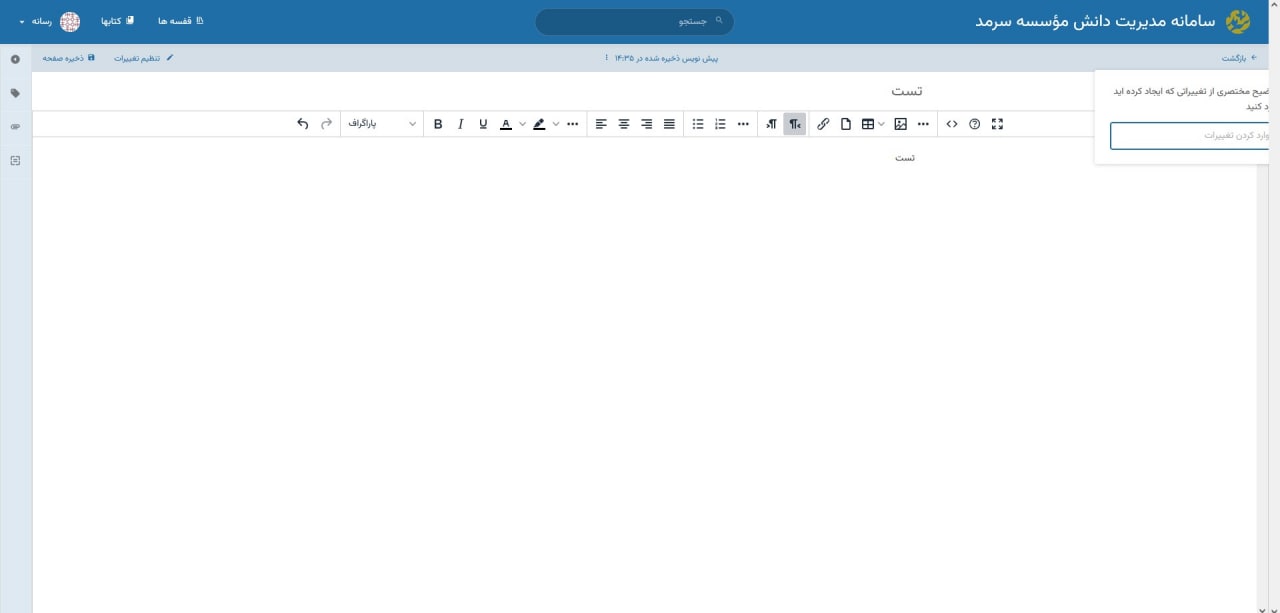Open the templates sidebar panel
Viewport: 1280px width, 613px height.
[15, 160]
